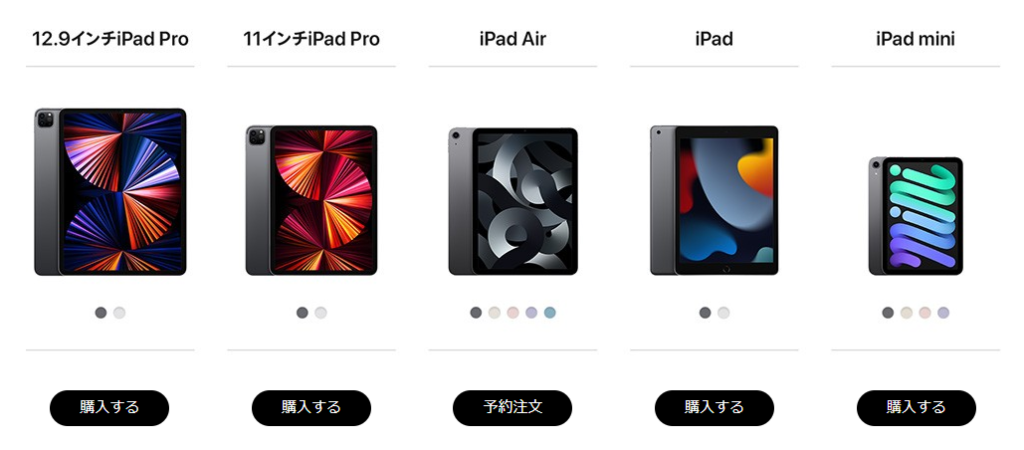Image resolution: width=1024 pixels, height=450 pixels.
Task: Choose silver color for 11-inch iPad Pro
Action: tap(321, 313)
